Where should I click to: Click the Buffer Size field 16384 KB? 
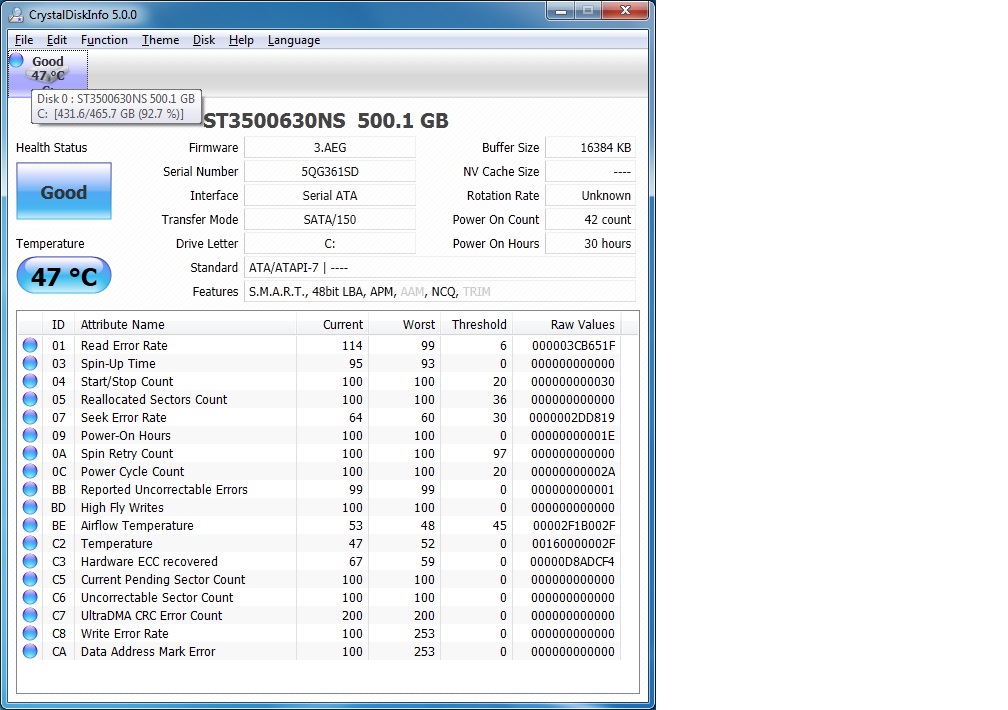point(590,147)
